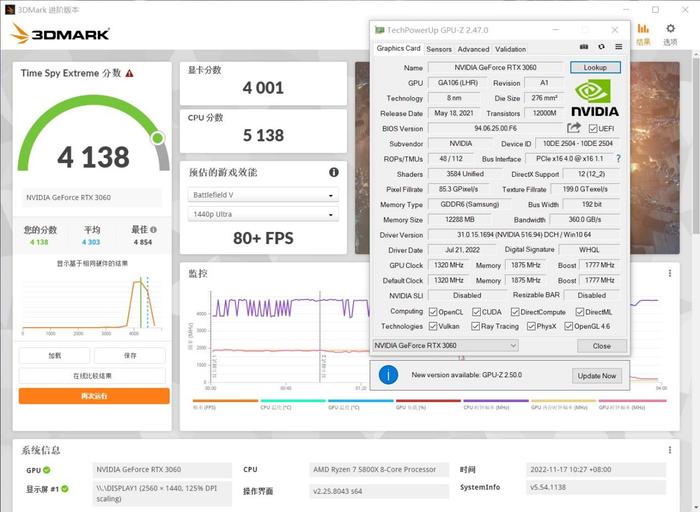Click the Memory Size 12288 MB field
This screenshot has width=700, height=512.
tap(459, 220)
